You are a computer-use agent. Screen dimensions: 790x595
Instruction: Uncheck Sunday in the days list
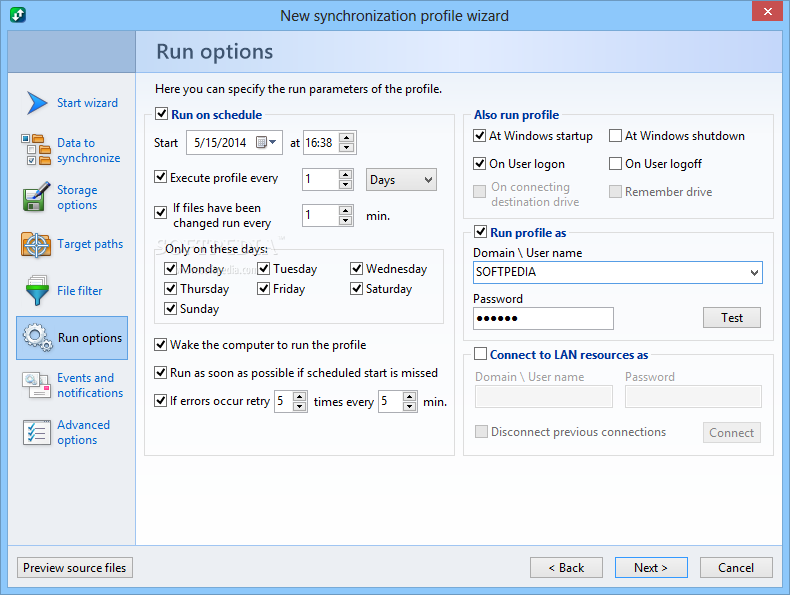coord(170,308)
